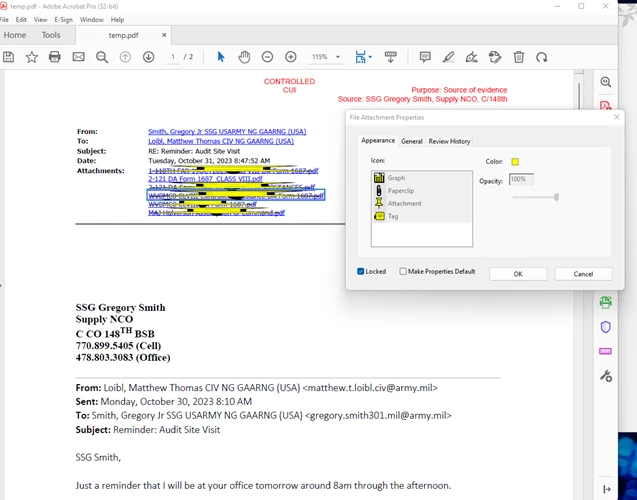The height and width of the screenshot is (500, 637).
Task: Collapse the right sidebar with the arrow icon
Action: 607,489
